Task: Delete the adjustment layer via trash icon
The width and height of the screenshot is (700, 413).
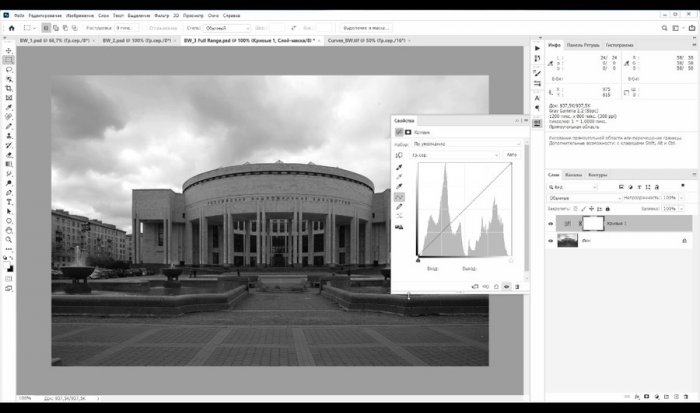Action: [517, 287]
